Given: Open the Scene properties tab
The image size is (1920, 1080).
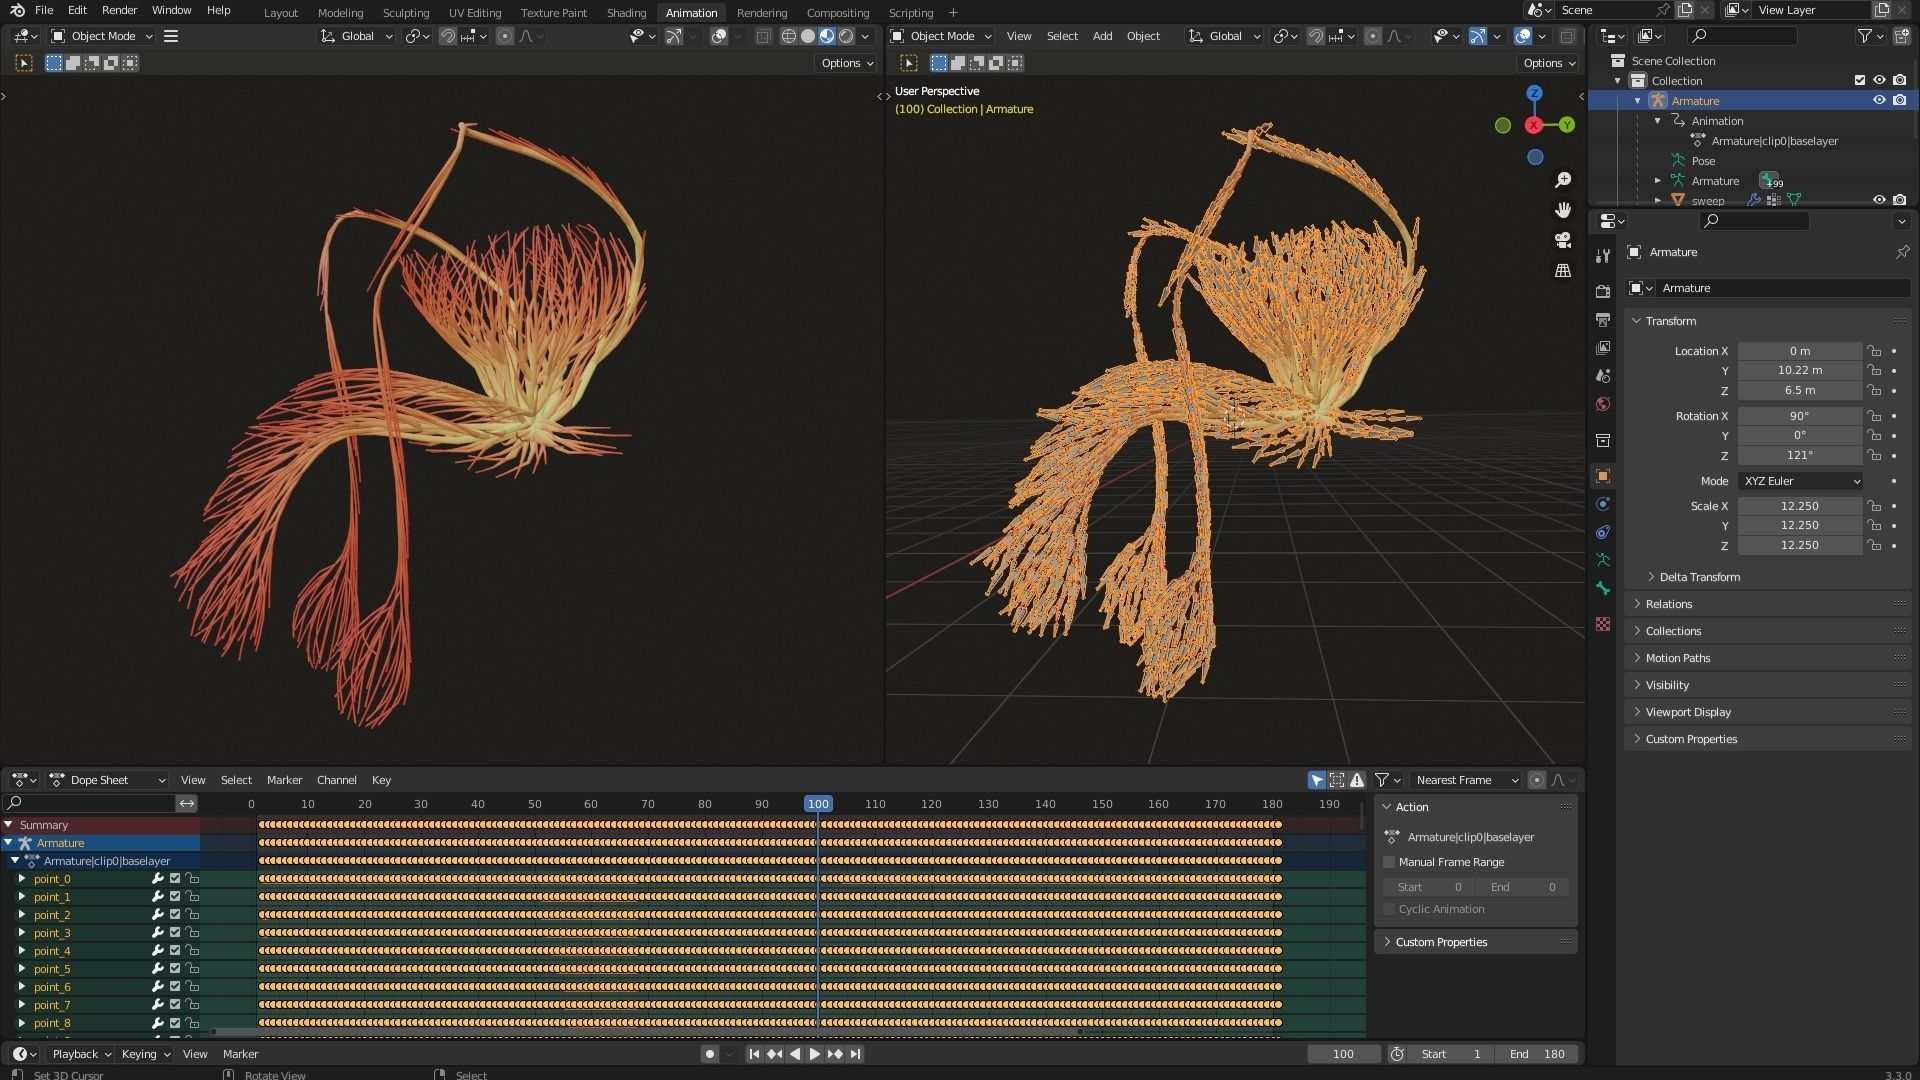Looking at the screenshot, I should click(1603, 376).
